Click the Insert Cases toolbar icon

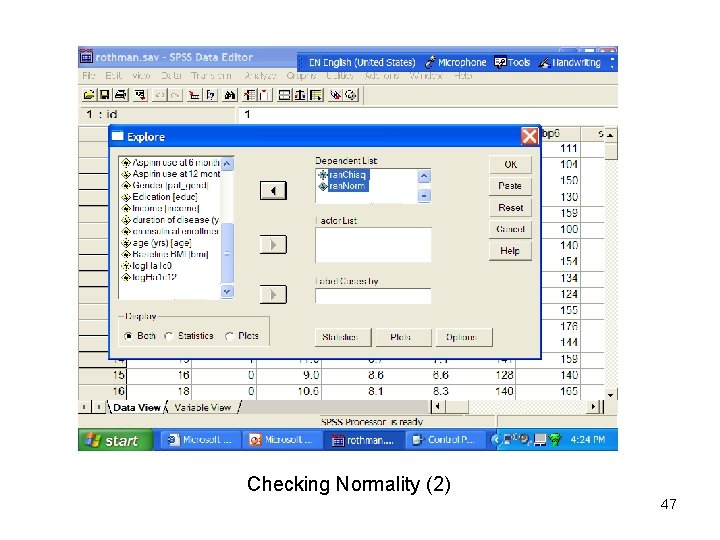tap(250, 95)
